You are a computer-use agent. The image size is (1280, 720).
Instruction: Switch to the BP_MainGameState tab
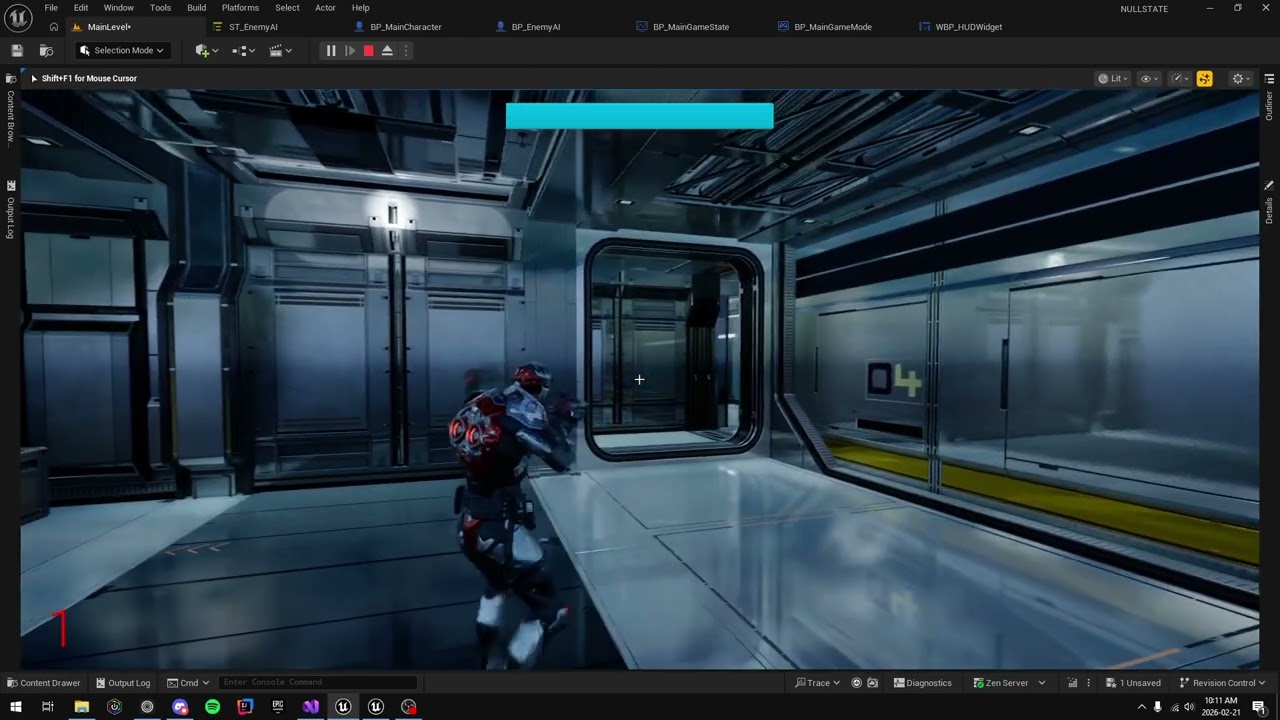pyautogui.click(x=691, y=27)
